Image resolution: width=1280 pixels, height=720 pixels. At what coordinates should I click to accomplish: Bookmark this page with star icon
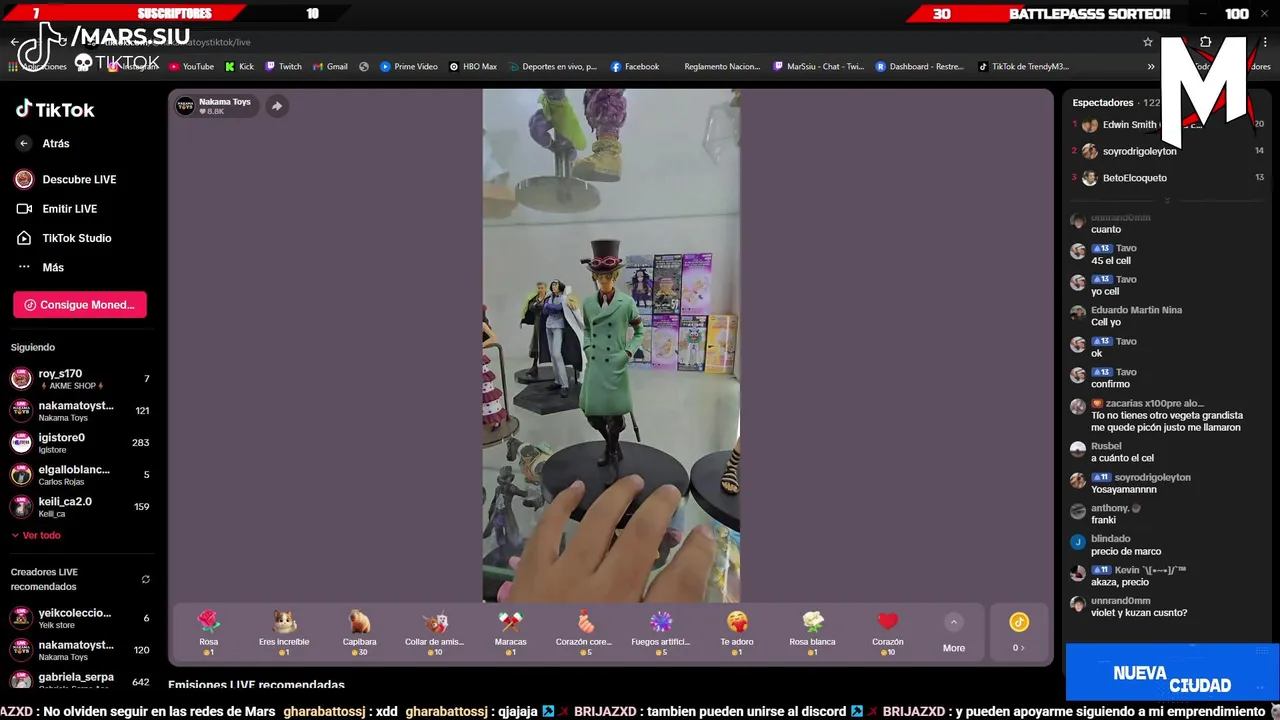(x=1148, y=42)
